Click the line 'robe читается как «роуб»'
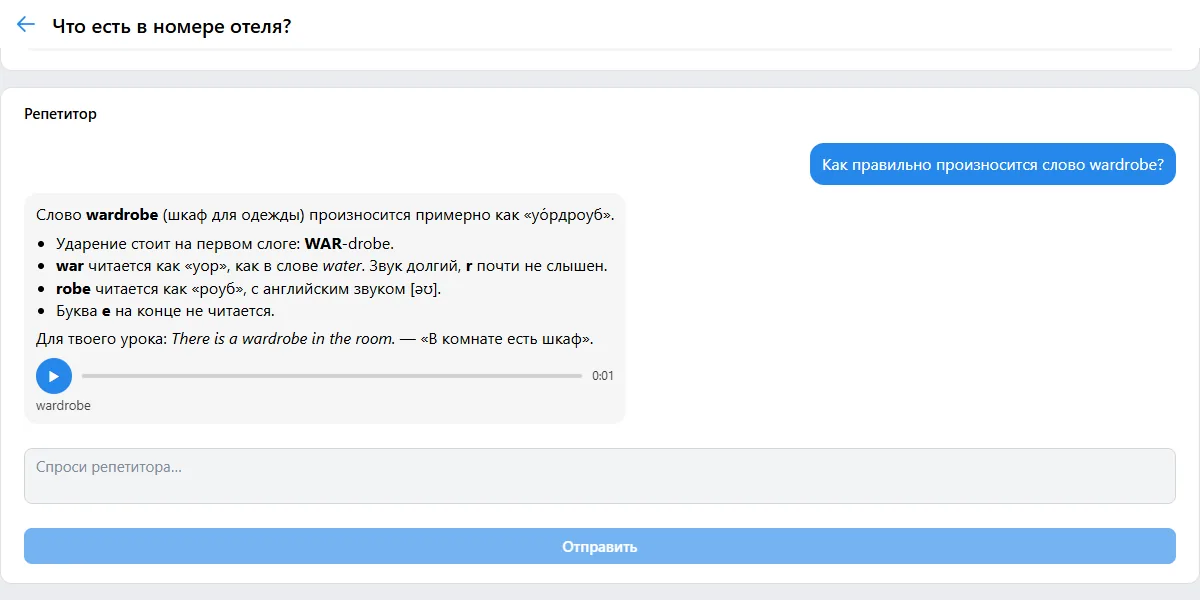Viewport: 1200px width, 600px height. [248, 289]
